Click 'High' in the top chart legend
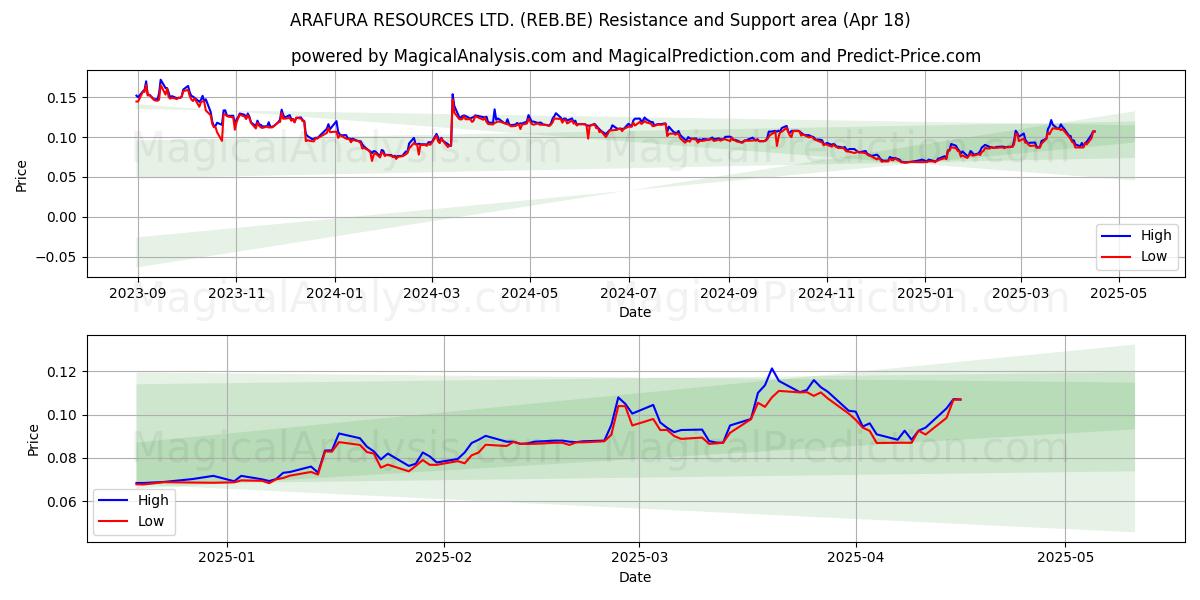The width and height of the screenshot is (1200, 600). pos(1156,236)
